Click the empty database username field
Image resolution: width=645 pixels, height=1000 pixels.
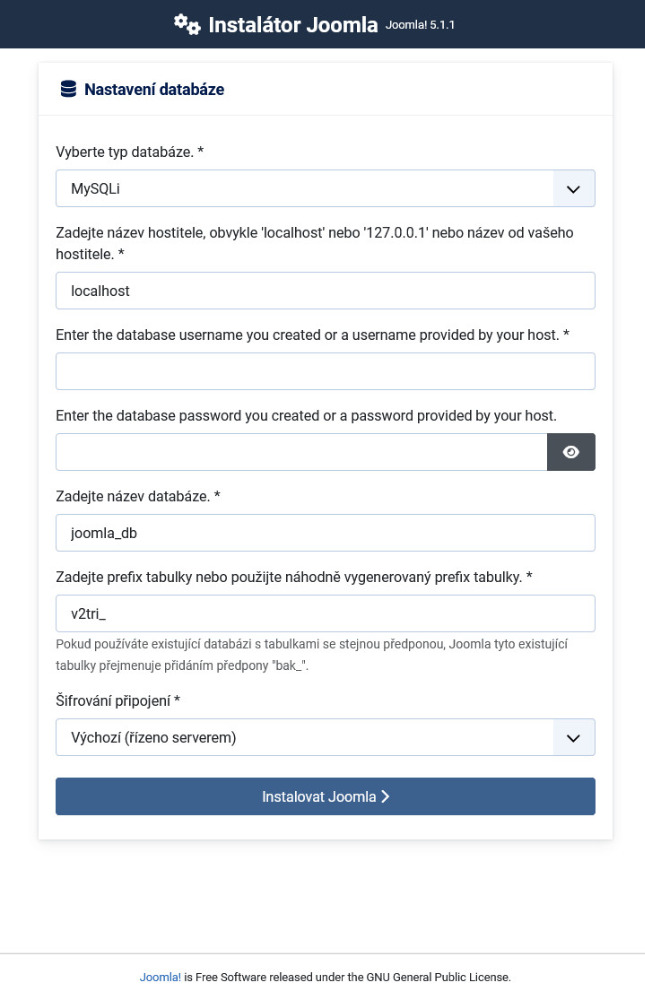click(x=325, y=371)
